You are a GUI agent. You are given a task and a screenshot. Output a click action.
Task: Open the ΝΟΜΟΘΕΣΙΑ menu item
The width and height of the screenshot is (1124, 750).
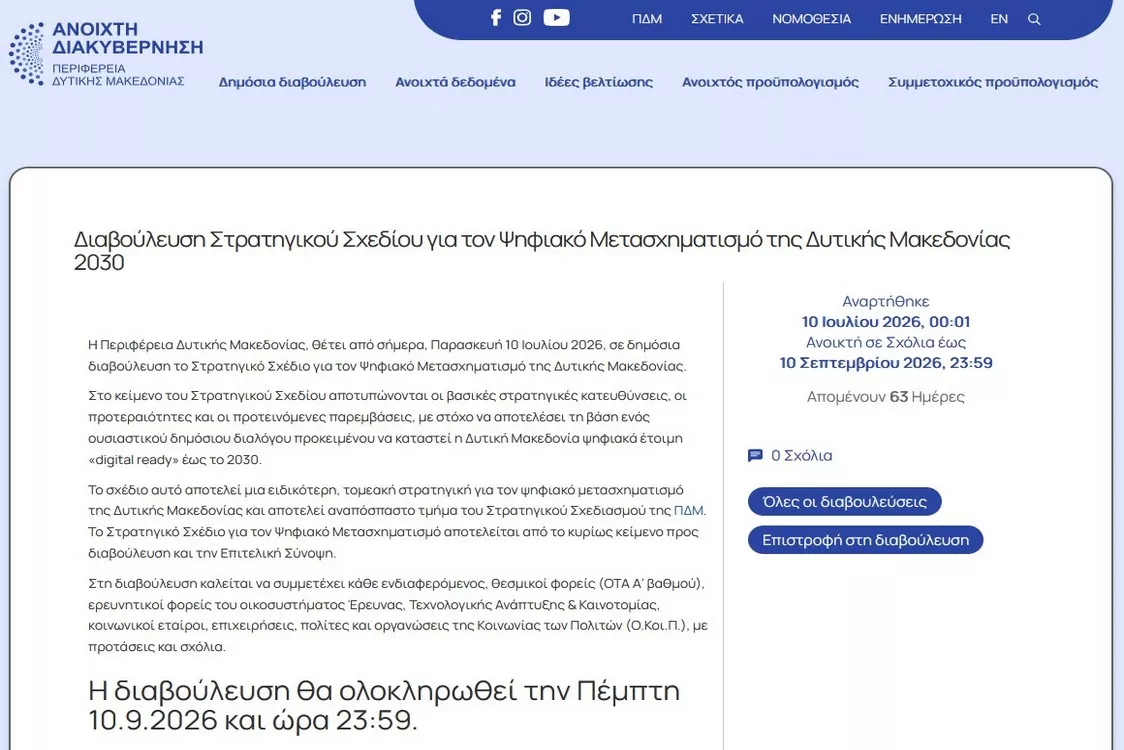coord(811,19)
